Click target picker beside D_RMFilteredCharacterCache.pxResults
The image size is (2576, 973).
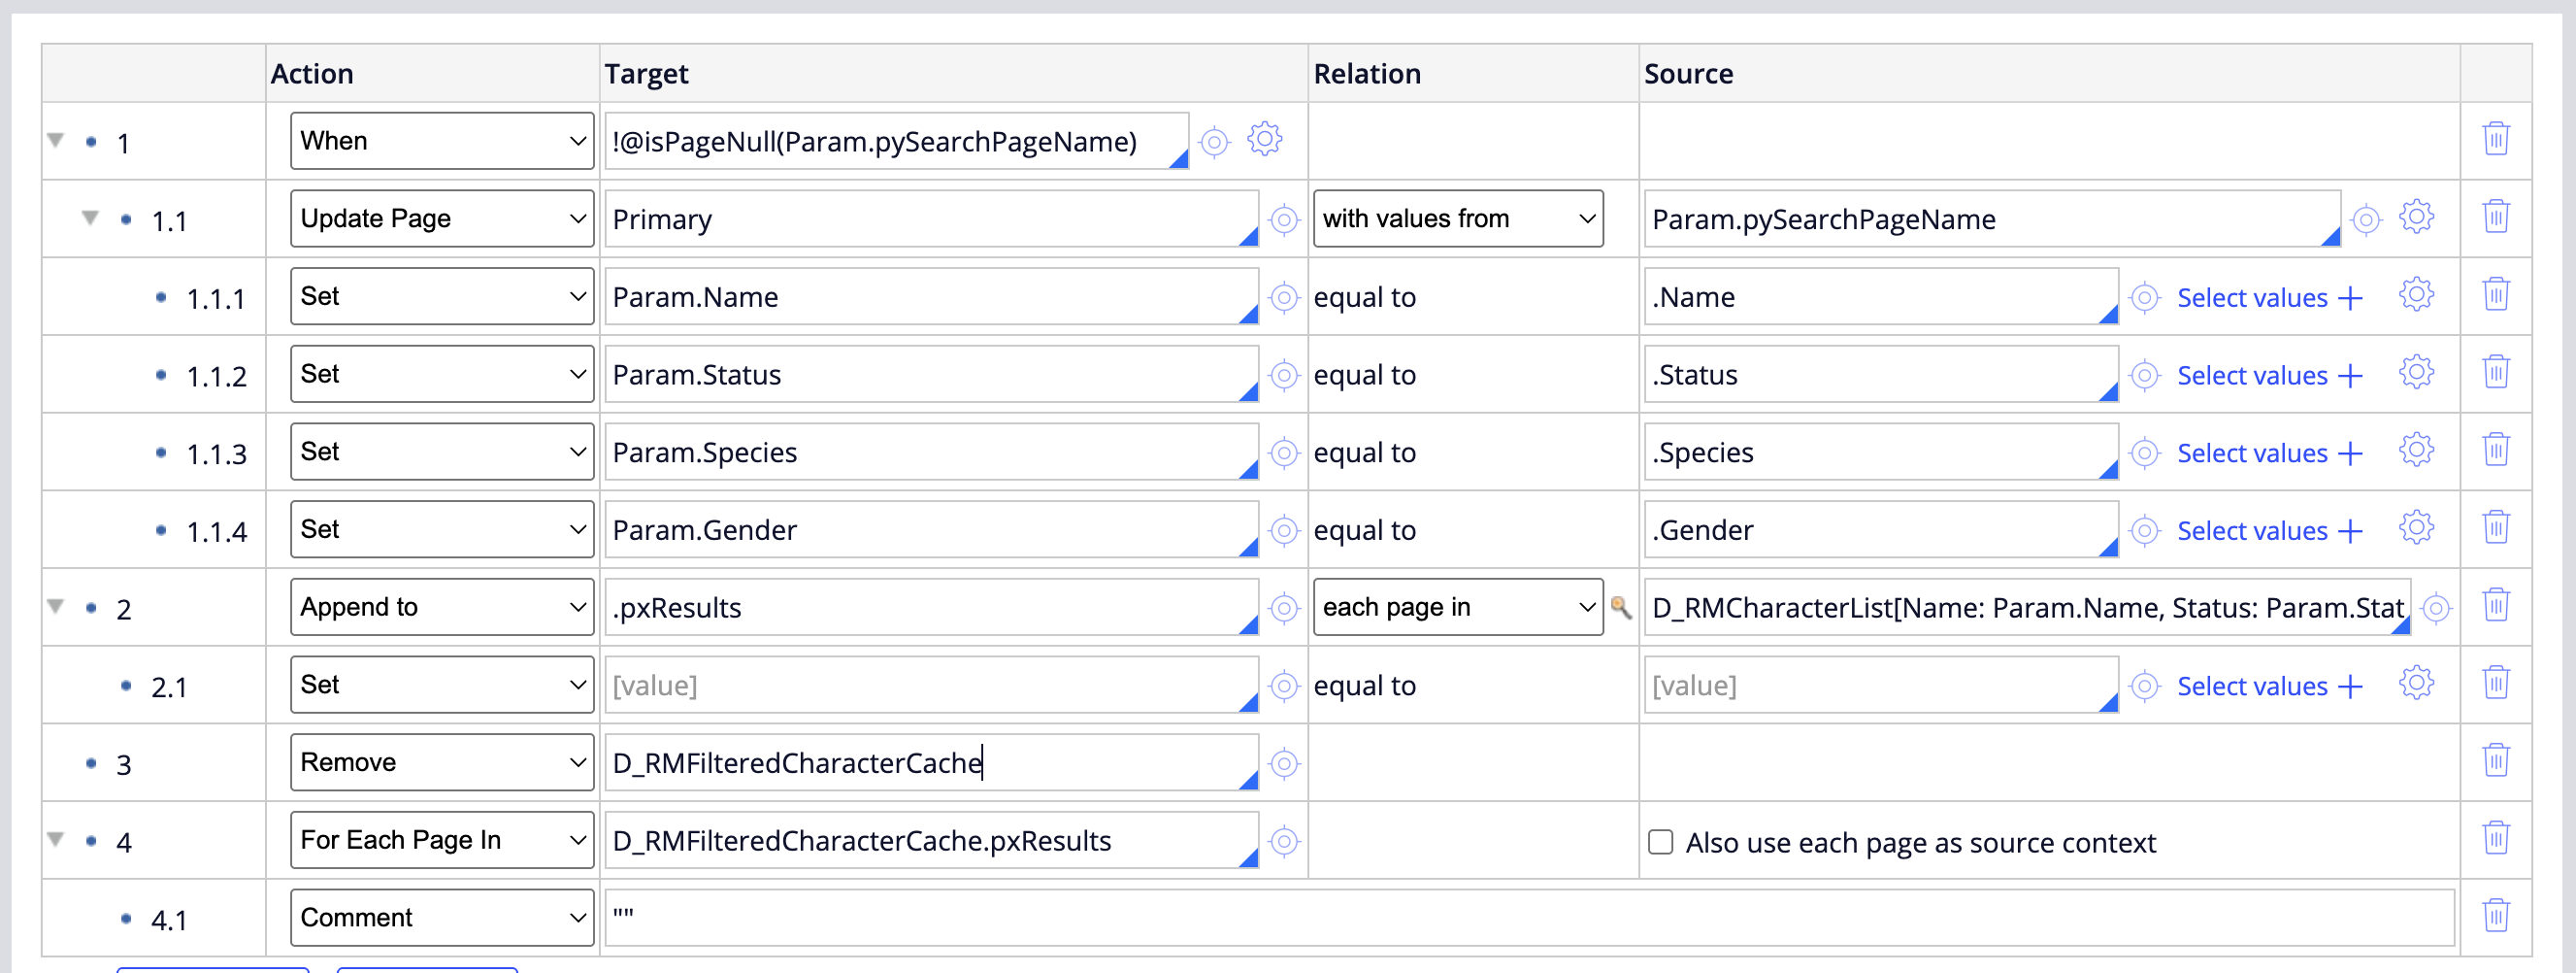pos(1283,841)
